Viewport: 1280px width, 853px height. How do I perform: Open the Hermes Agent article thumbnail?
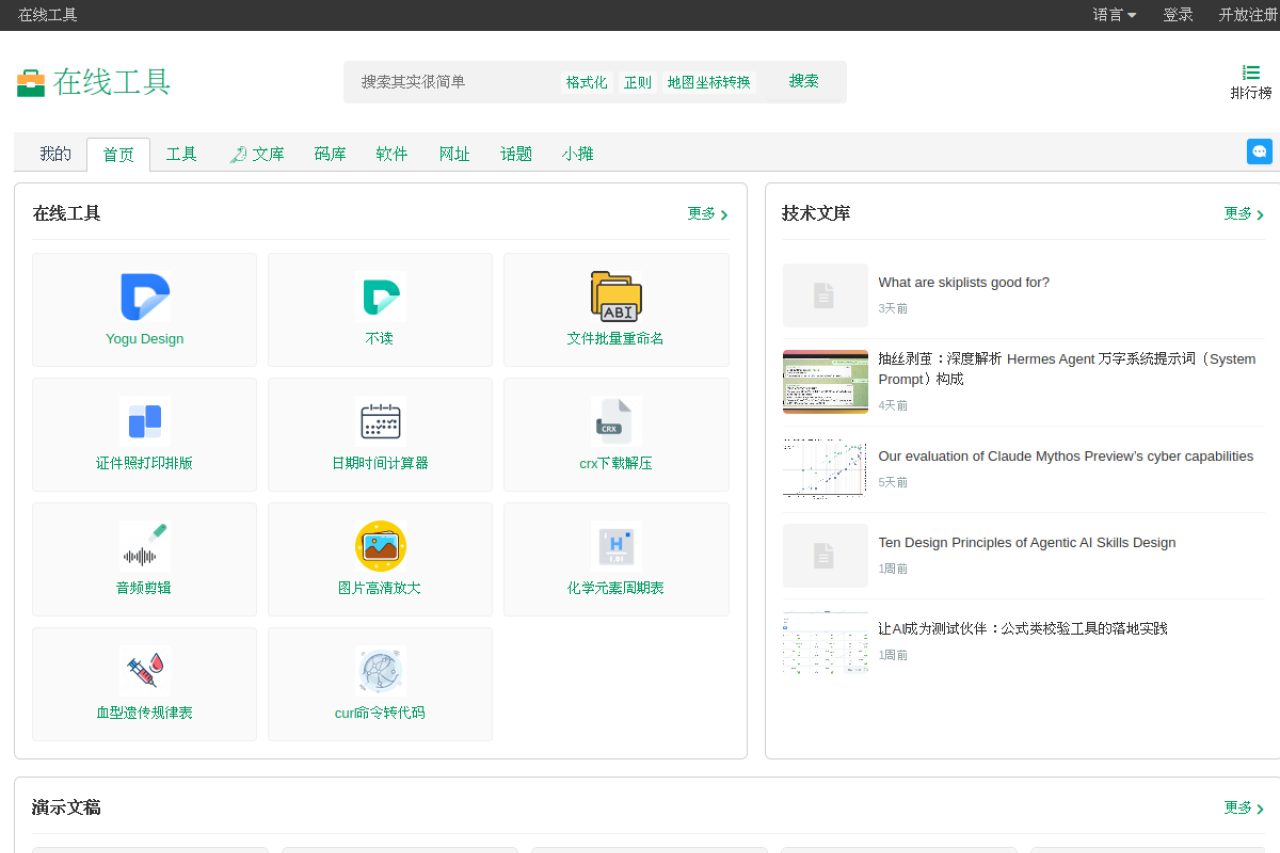click(x=825, y=381)
